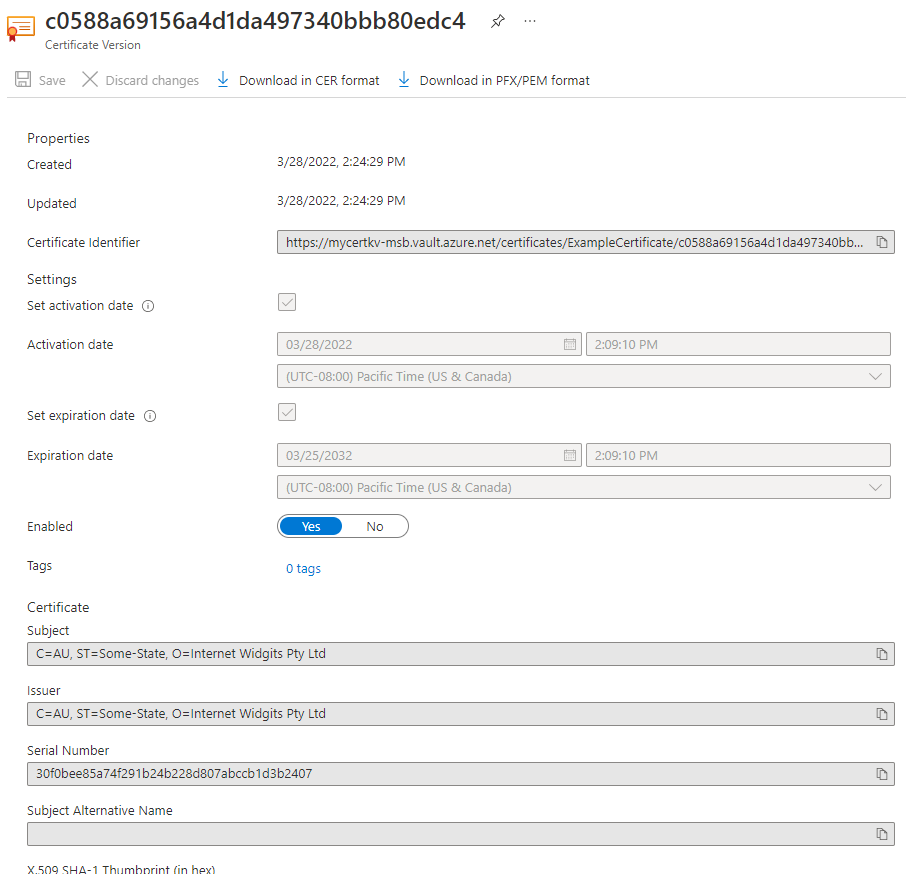Open the 0 tags link

(x=303, y=568)
